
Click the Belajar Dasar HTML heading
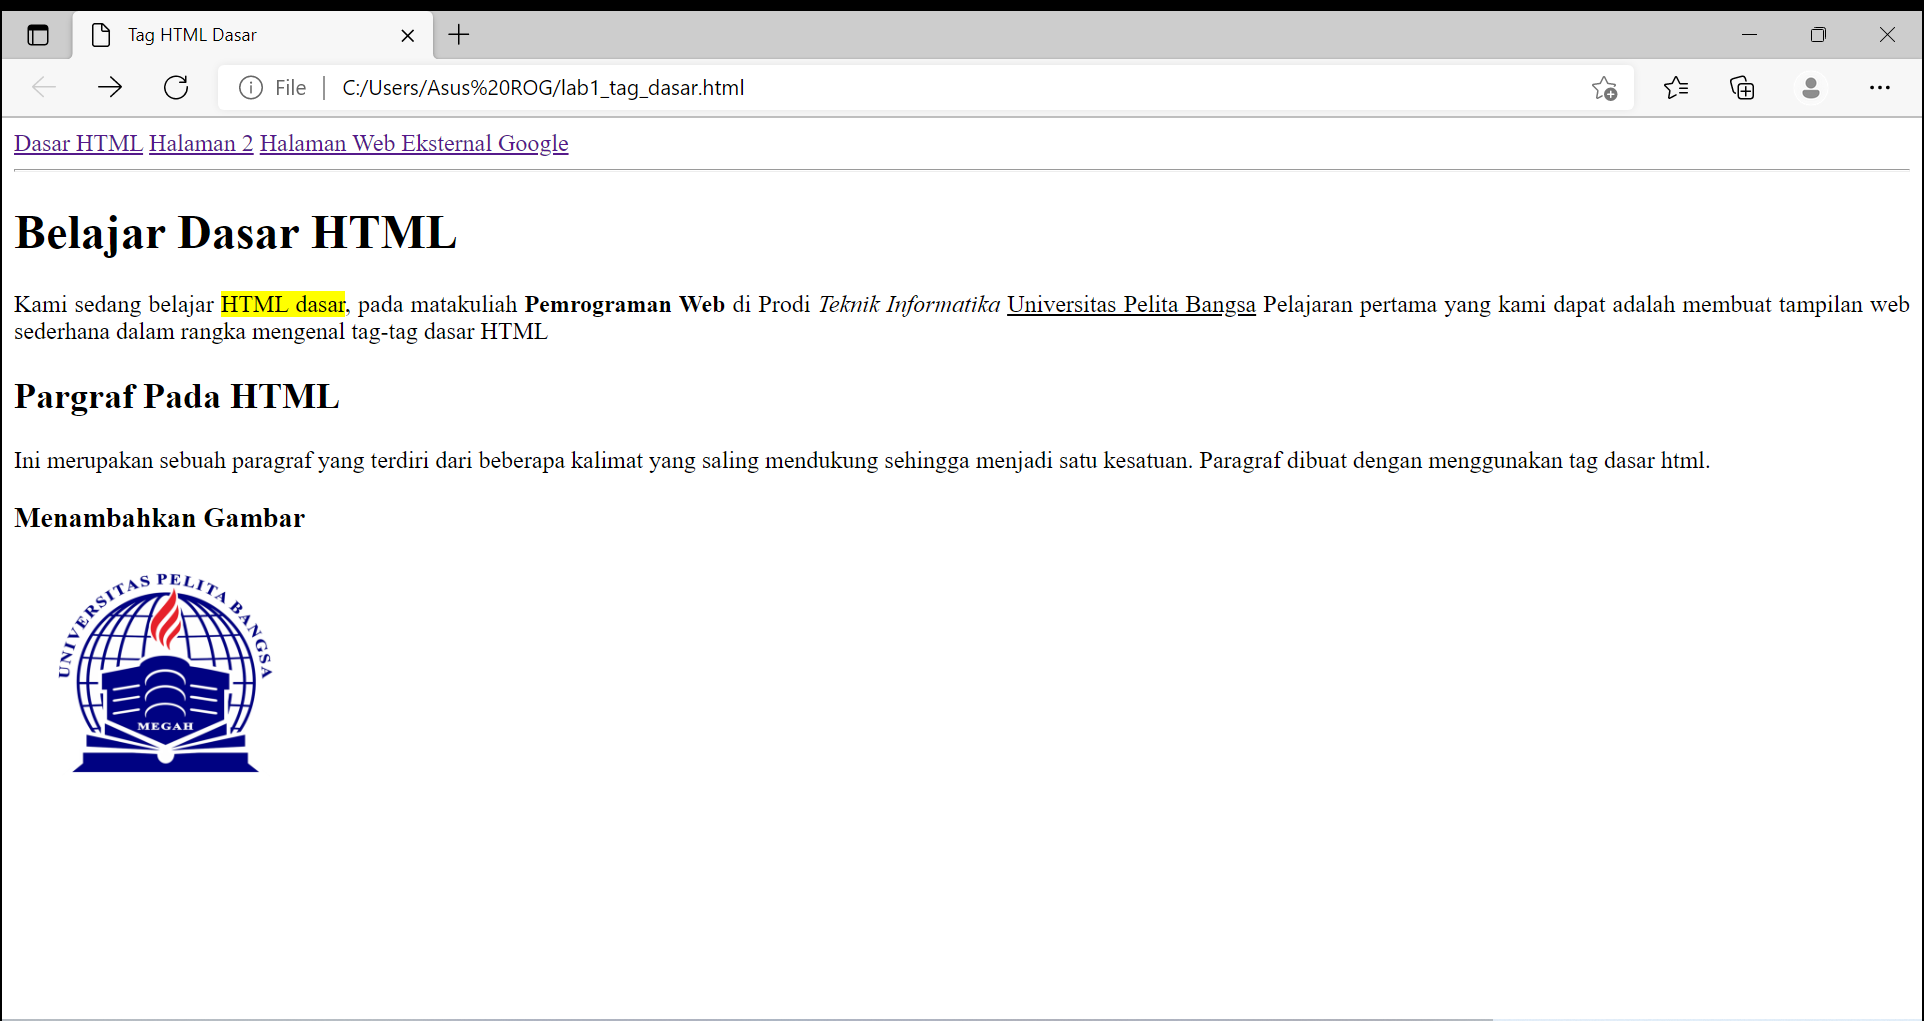(236, 232)
